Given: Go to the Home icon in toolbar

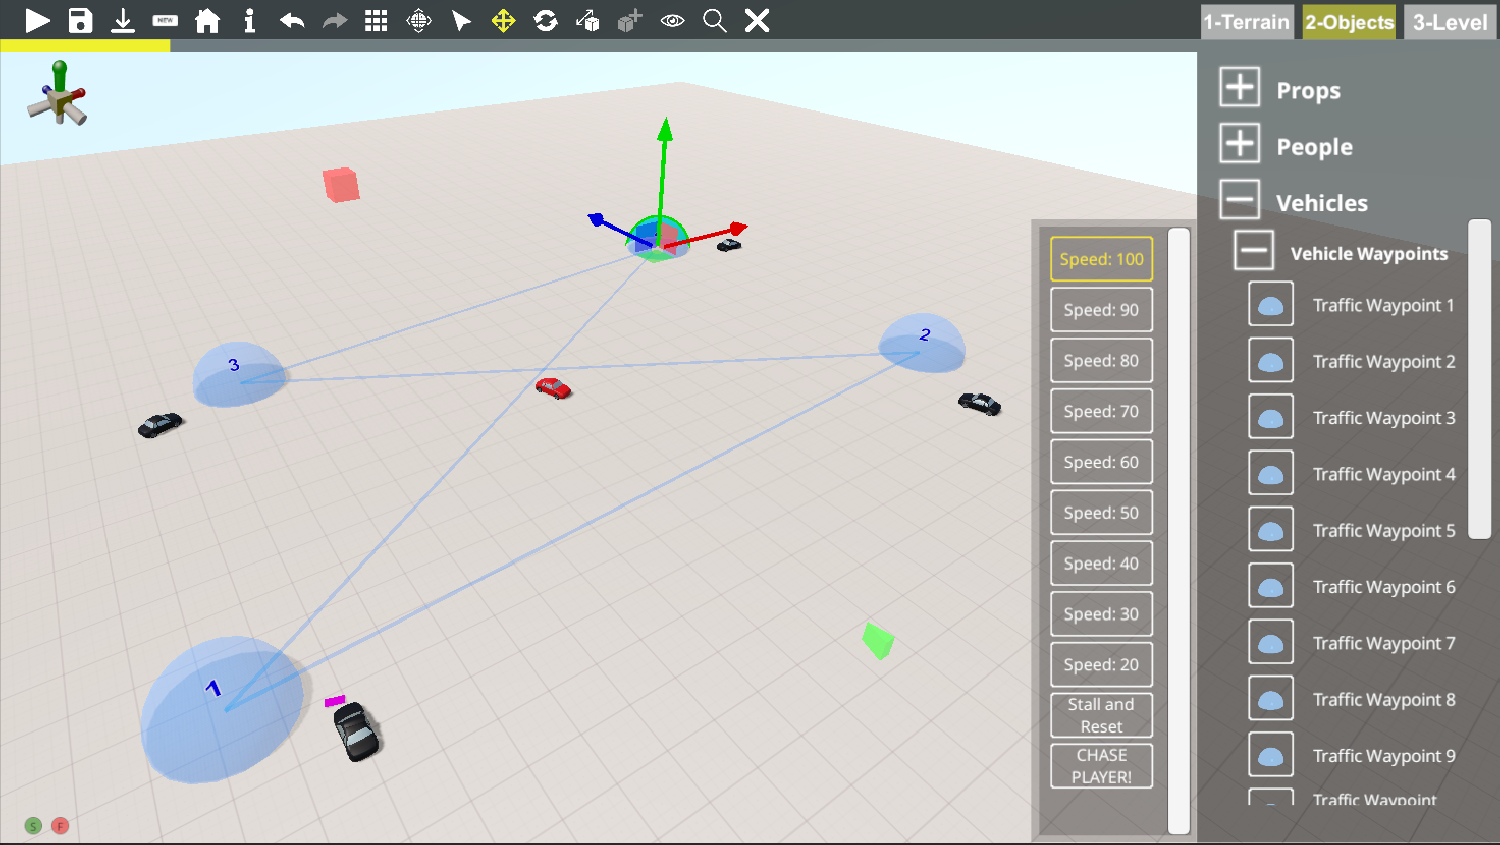Looking at the screenshot, I should [207, 20].
